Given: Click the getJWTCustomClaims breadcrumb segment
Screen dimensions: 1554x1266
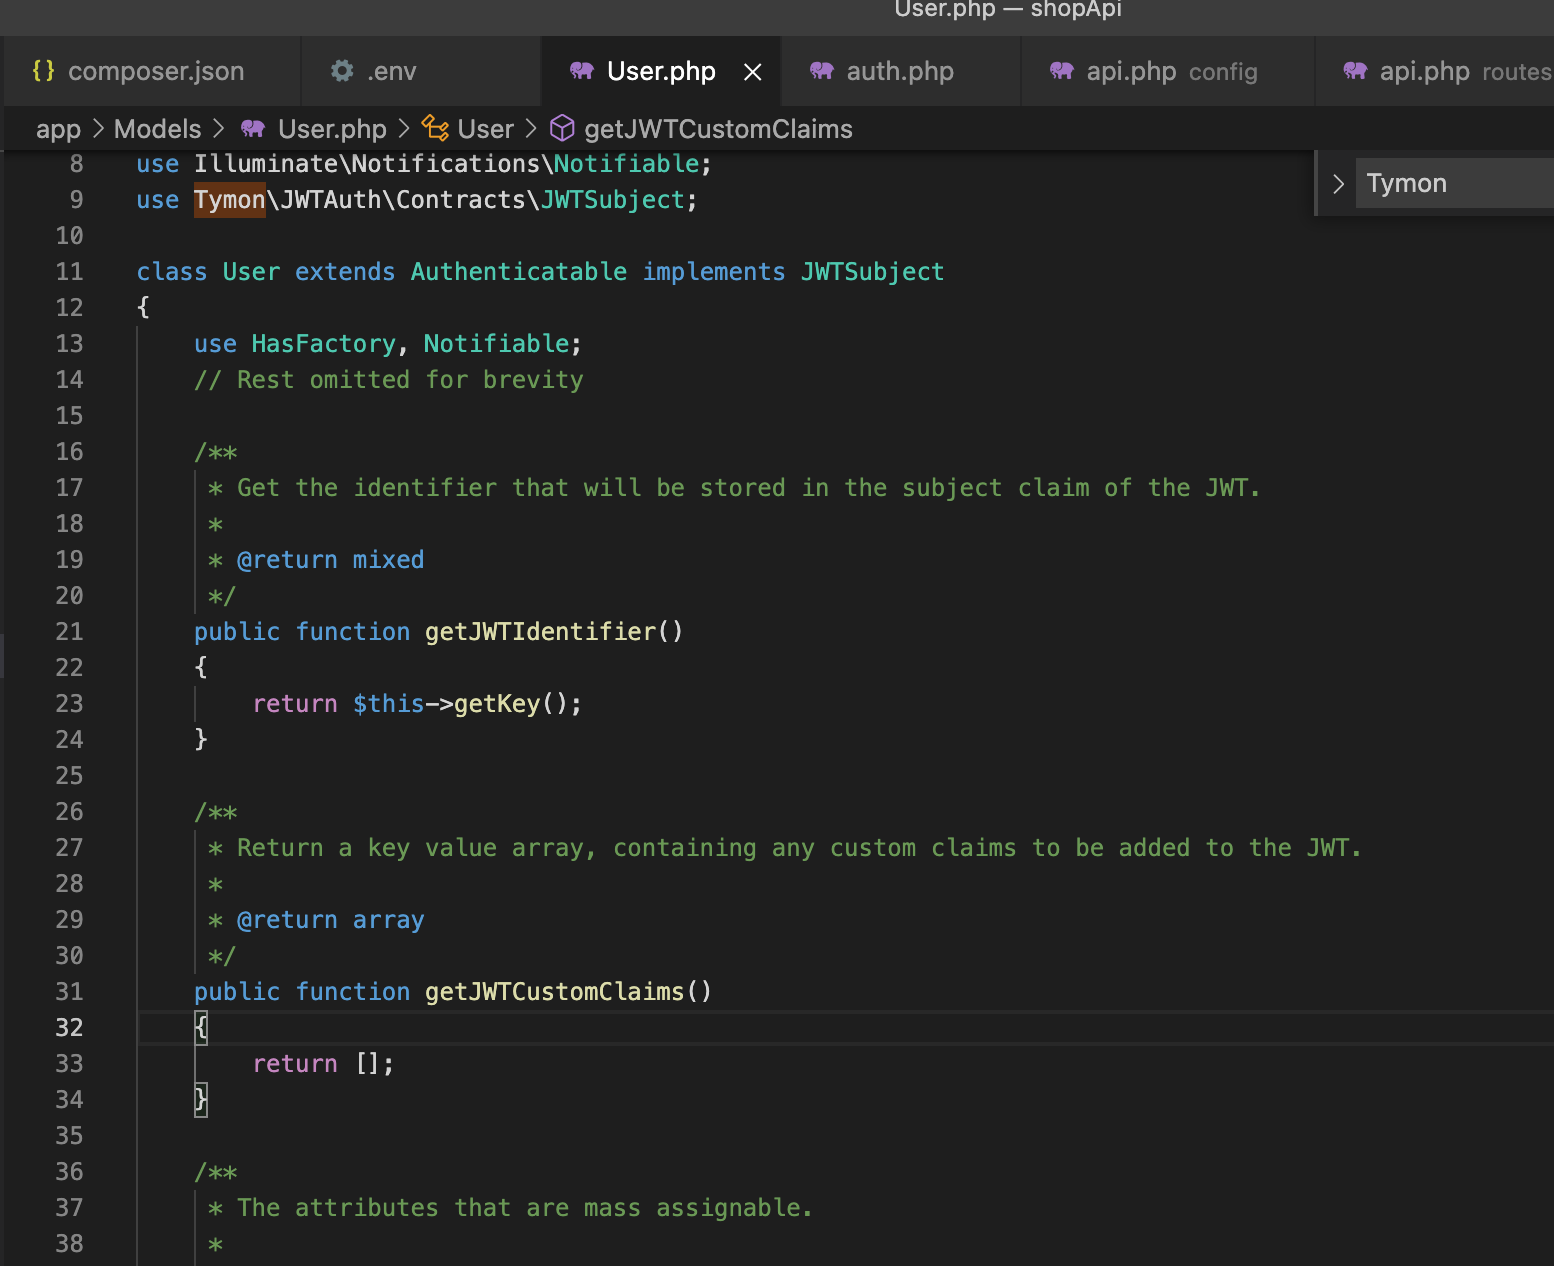Looking at the screenshot, I should click(718, 129).
